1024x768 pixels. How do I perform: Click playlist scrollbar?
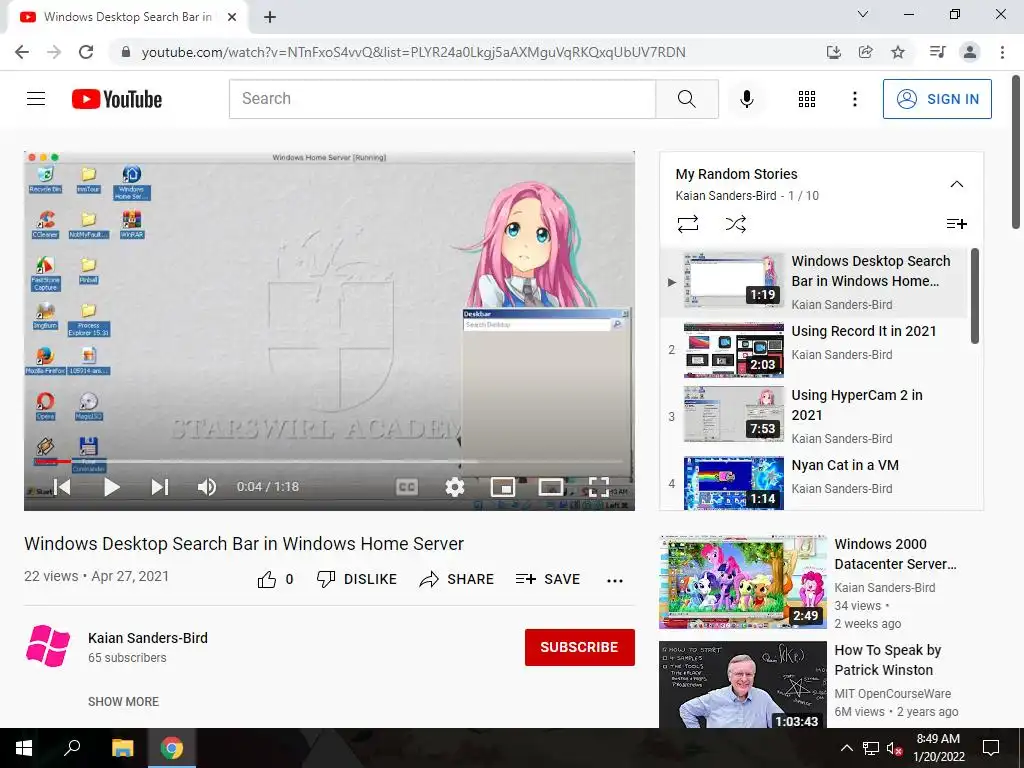point(974,296)
